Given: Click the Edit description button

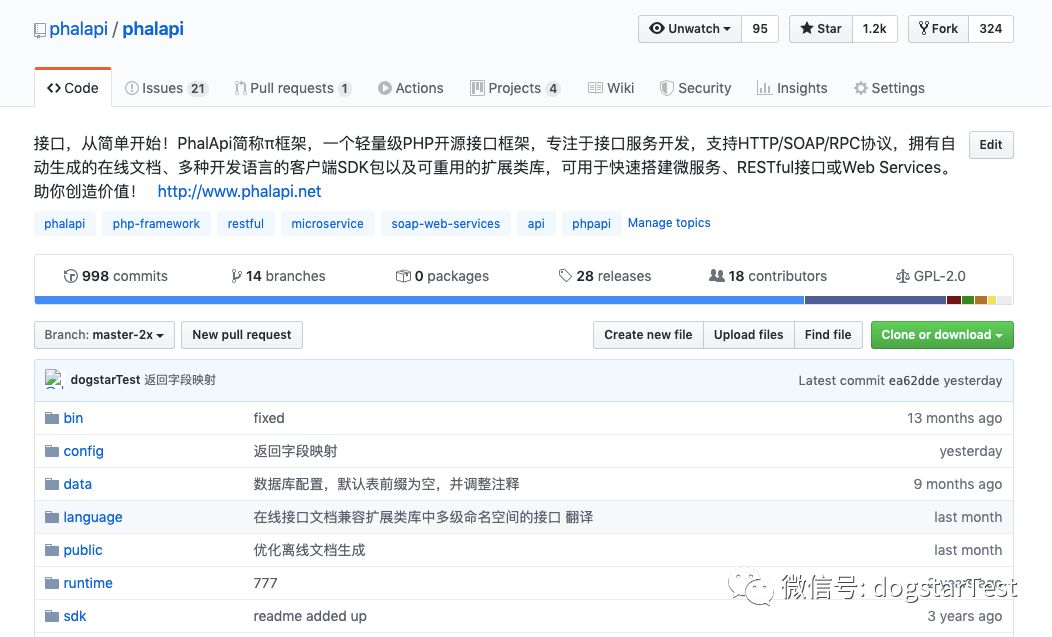Looking at the screenshot, I should (x=990, y=145).
